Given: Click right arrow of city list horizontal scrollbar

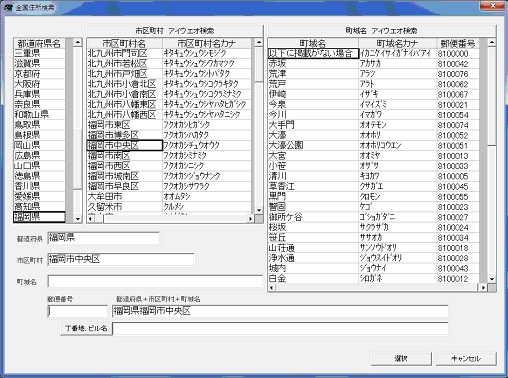Looking at the screenshot, I should (250, 219).
